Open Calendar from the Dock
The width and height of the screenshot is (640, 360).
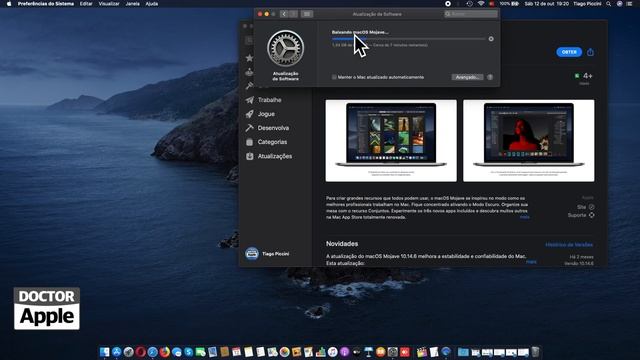tap(236, 352)
